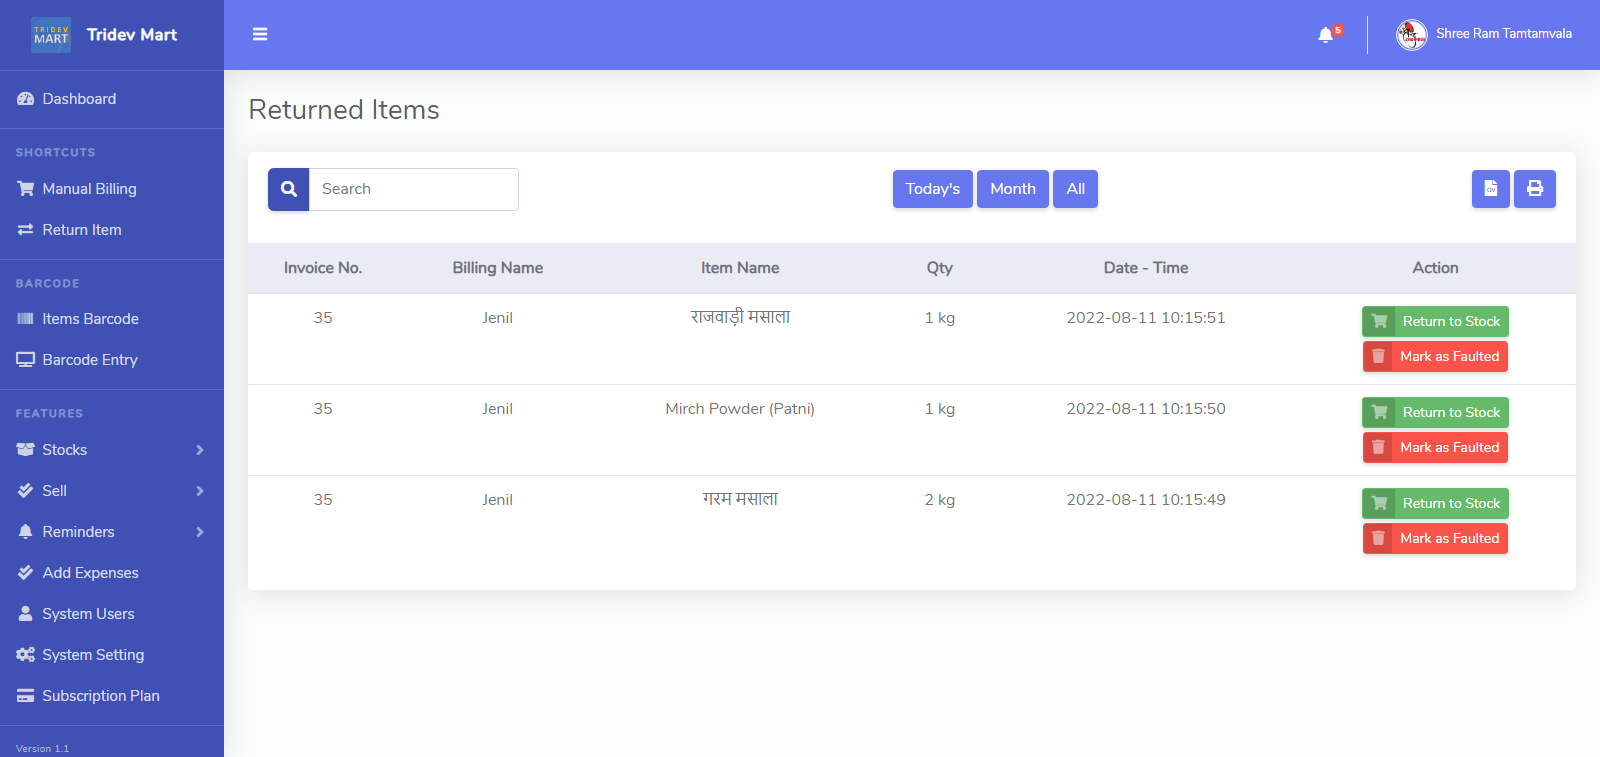Open Items Barcode page

(x=112, y=319)
